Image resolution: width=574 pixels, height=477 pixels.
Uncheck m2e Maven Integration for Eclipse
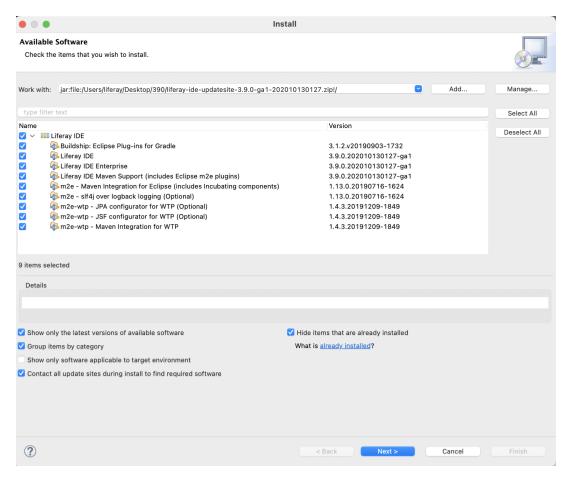click(x=22, y=186)
